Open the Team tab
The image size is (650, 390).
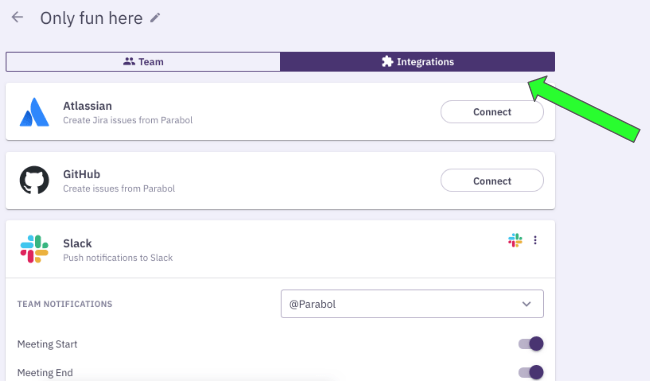[143, 62]
